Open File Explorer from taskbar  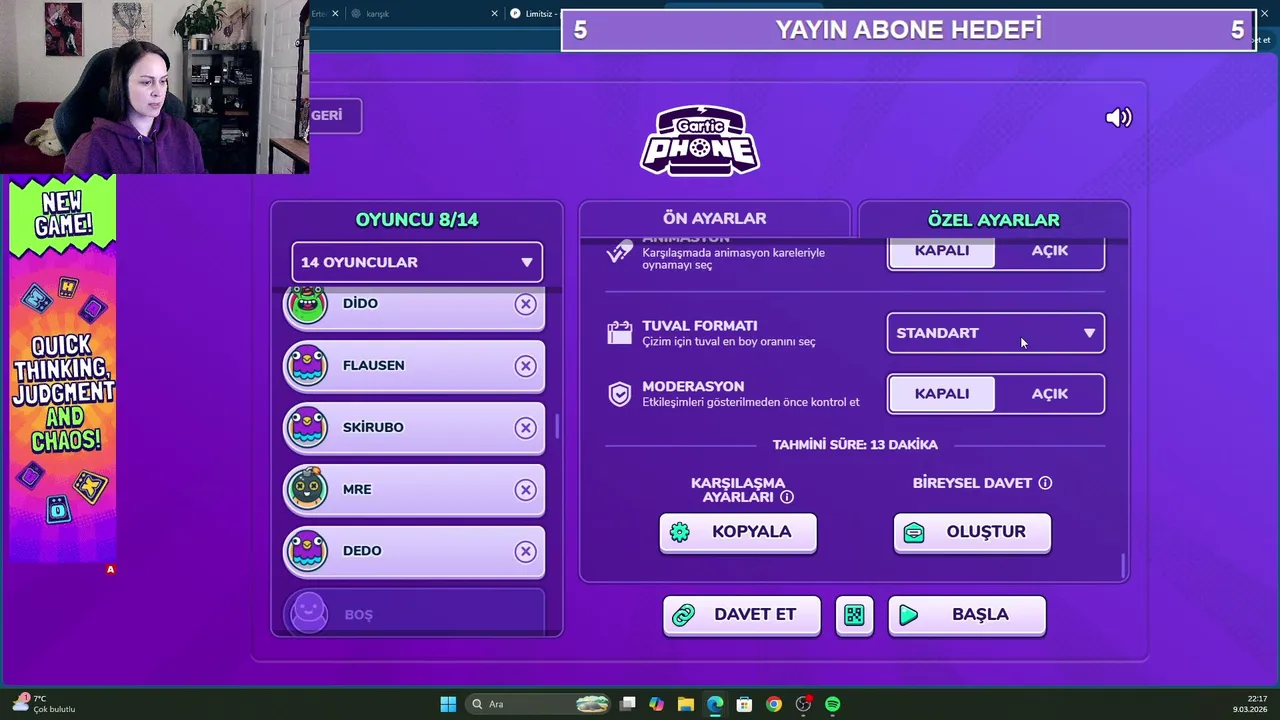point(685,704)
